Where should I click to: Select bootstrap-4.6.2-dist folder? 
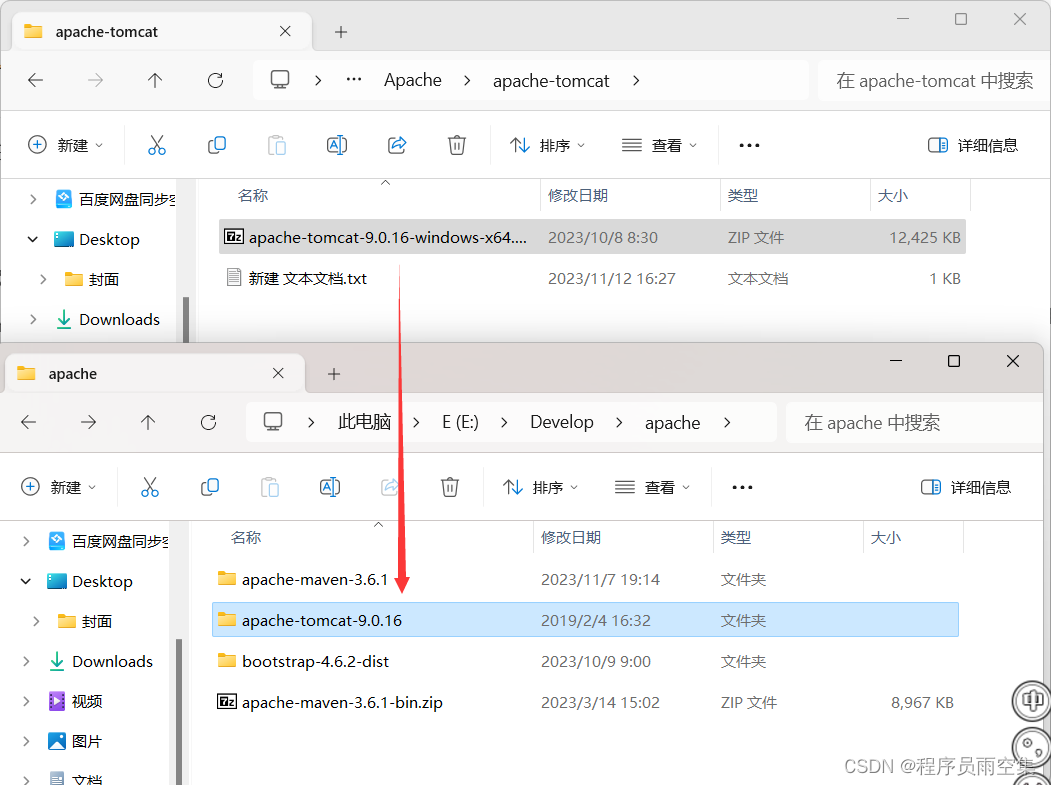(585, 662)
